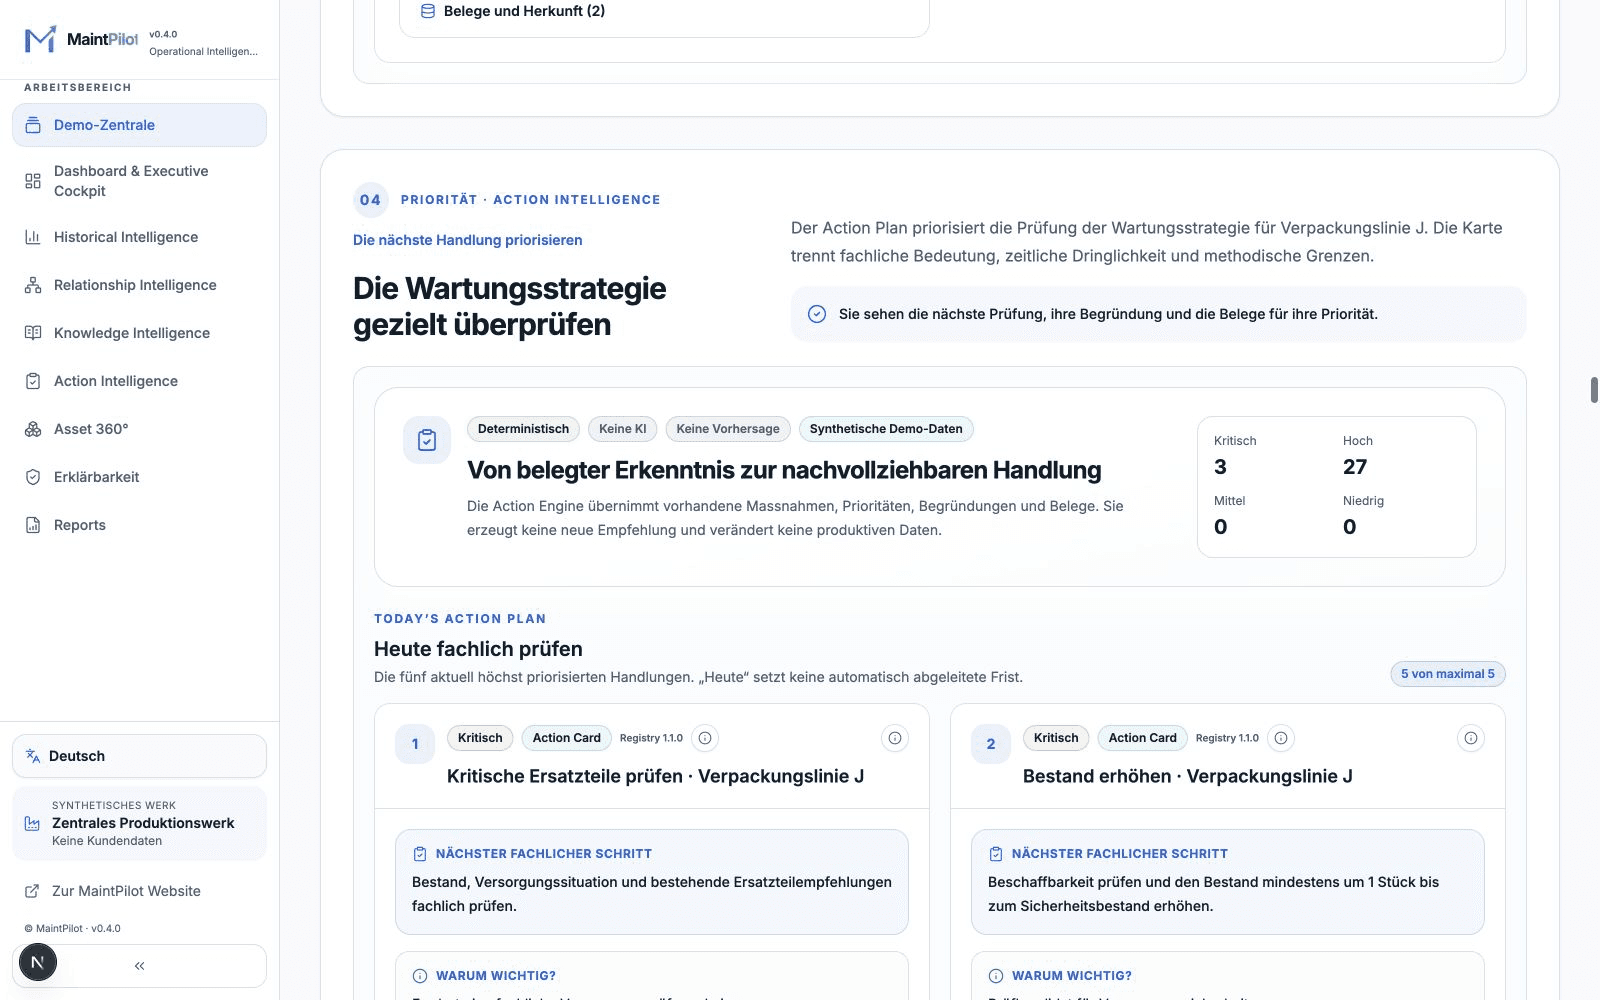1600x1000 pixels.
Task: Click Kritisch badge on Bestand erhöhen card
Action: click(x=1056, y=738)
